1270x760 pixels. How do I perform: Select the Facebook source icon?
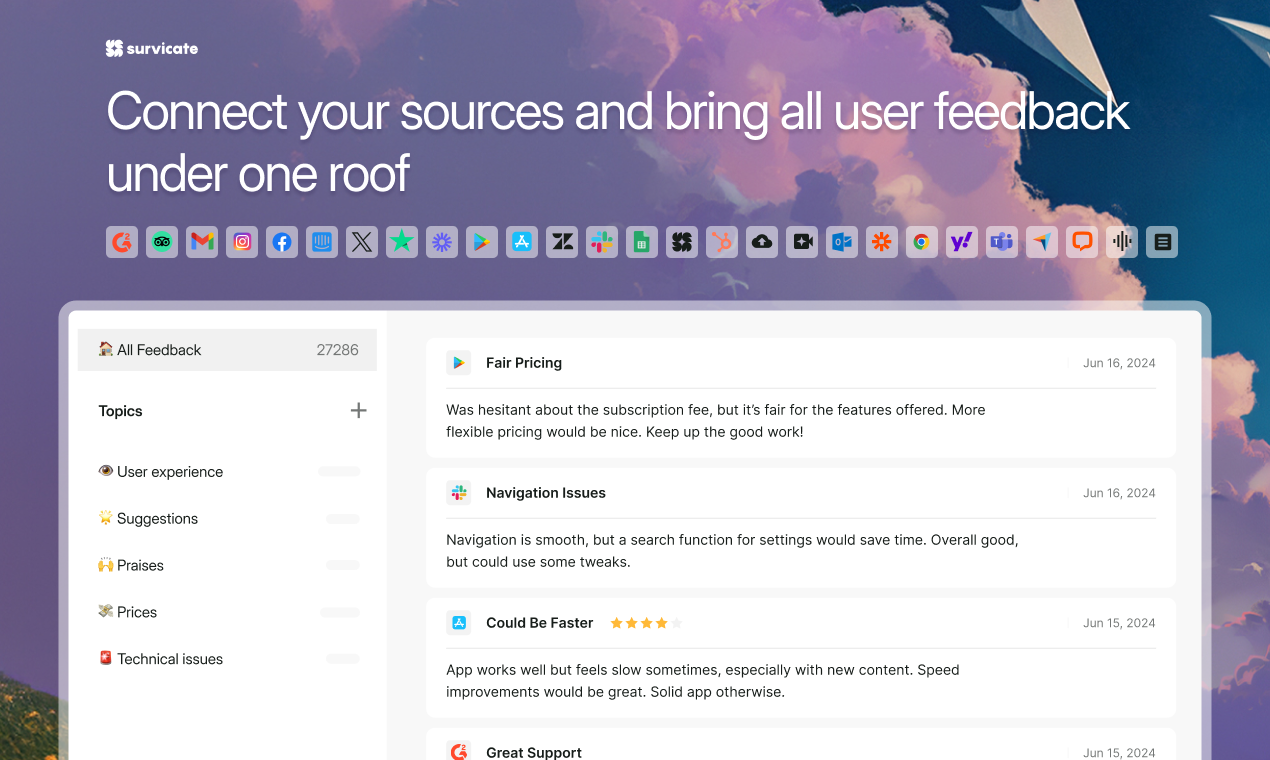click(x=282, y=242)
